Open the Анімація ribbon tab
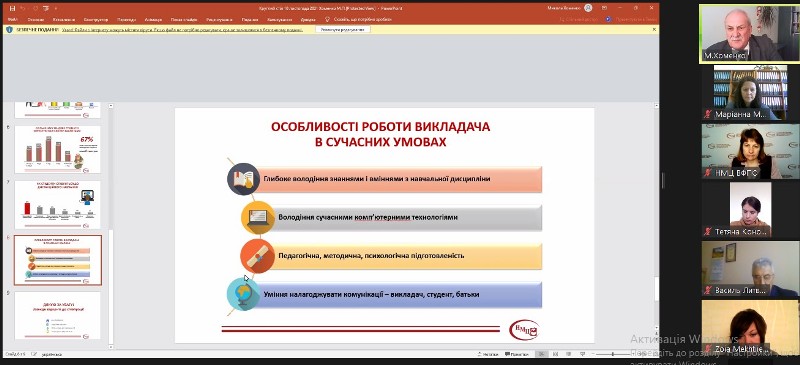 (153, 19)
